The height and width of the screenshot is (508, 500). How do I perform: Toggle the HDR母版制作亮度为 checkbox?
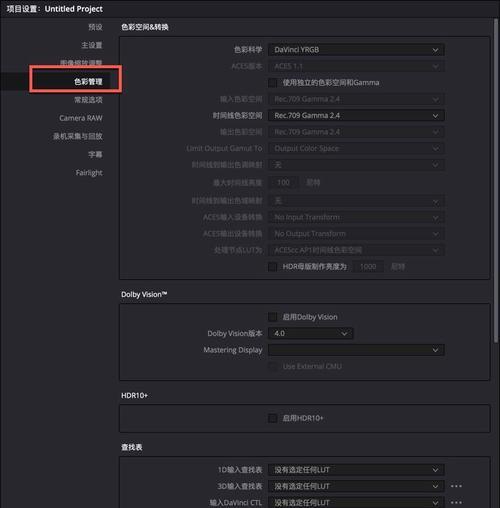coord(272,267)
